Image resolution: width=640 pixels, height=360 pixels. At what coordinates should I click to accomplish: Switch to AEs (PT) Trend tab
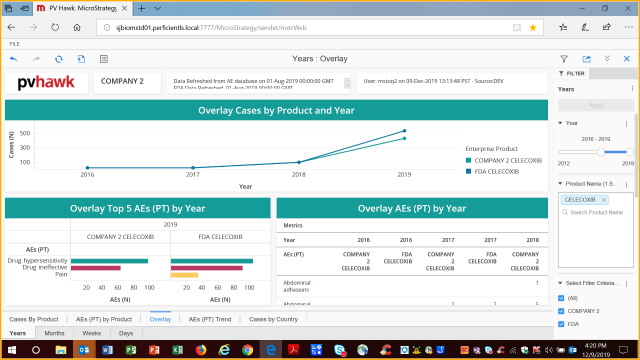(x=210, y=319)
